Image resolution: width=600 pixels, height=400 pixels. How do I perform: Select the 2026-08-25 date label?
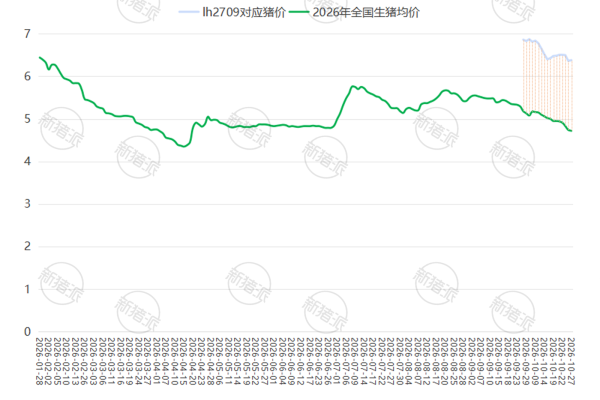[454, 361]
